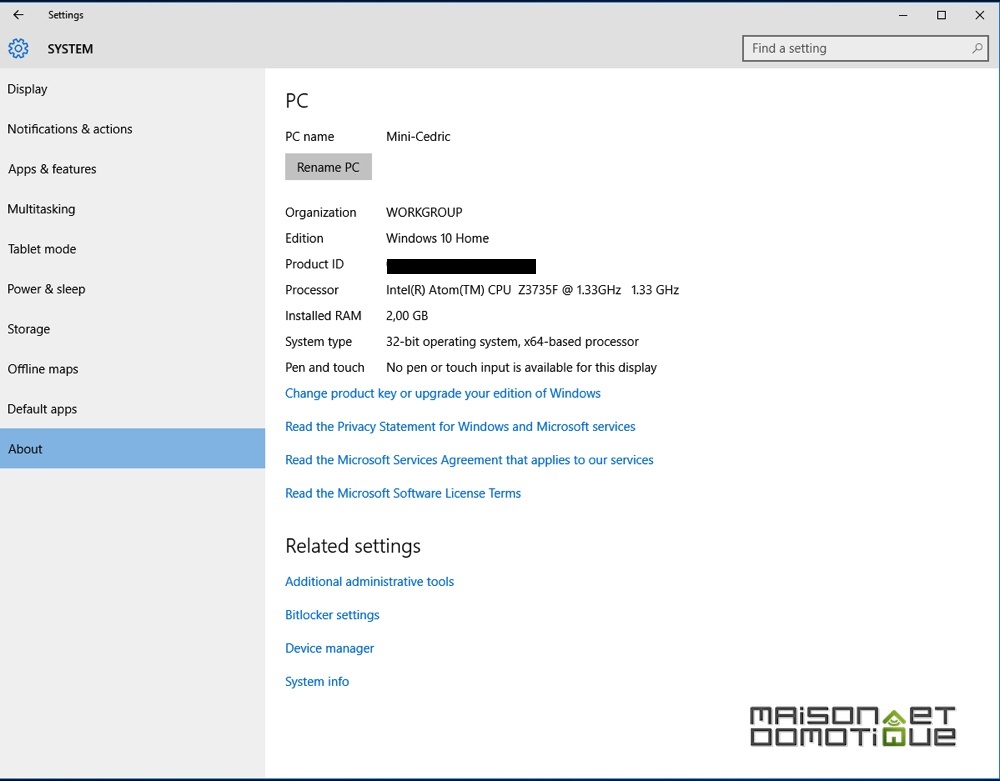Viewport: 1000px width, 781px height.
Task: Click the Related settings heading
Action: click(353, 546)
